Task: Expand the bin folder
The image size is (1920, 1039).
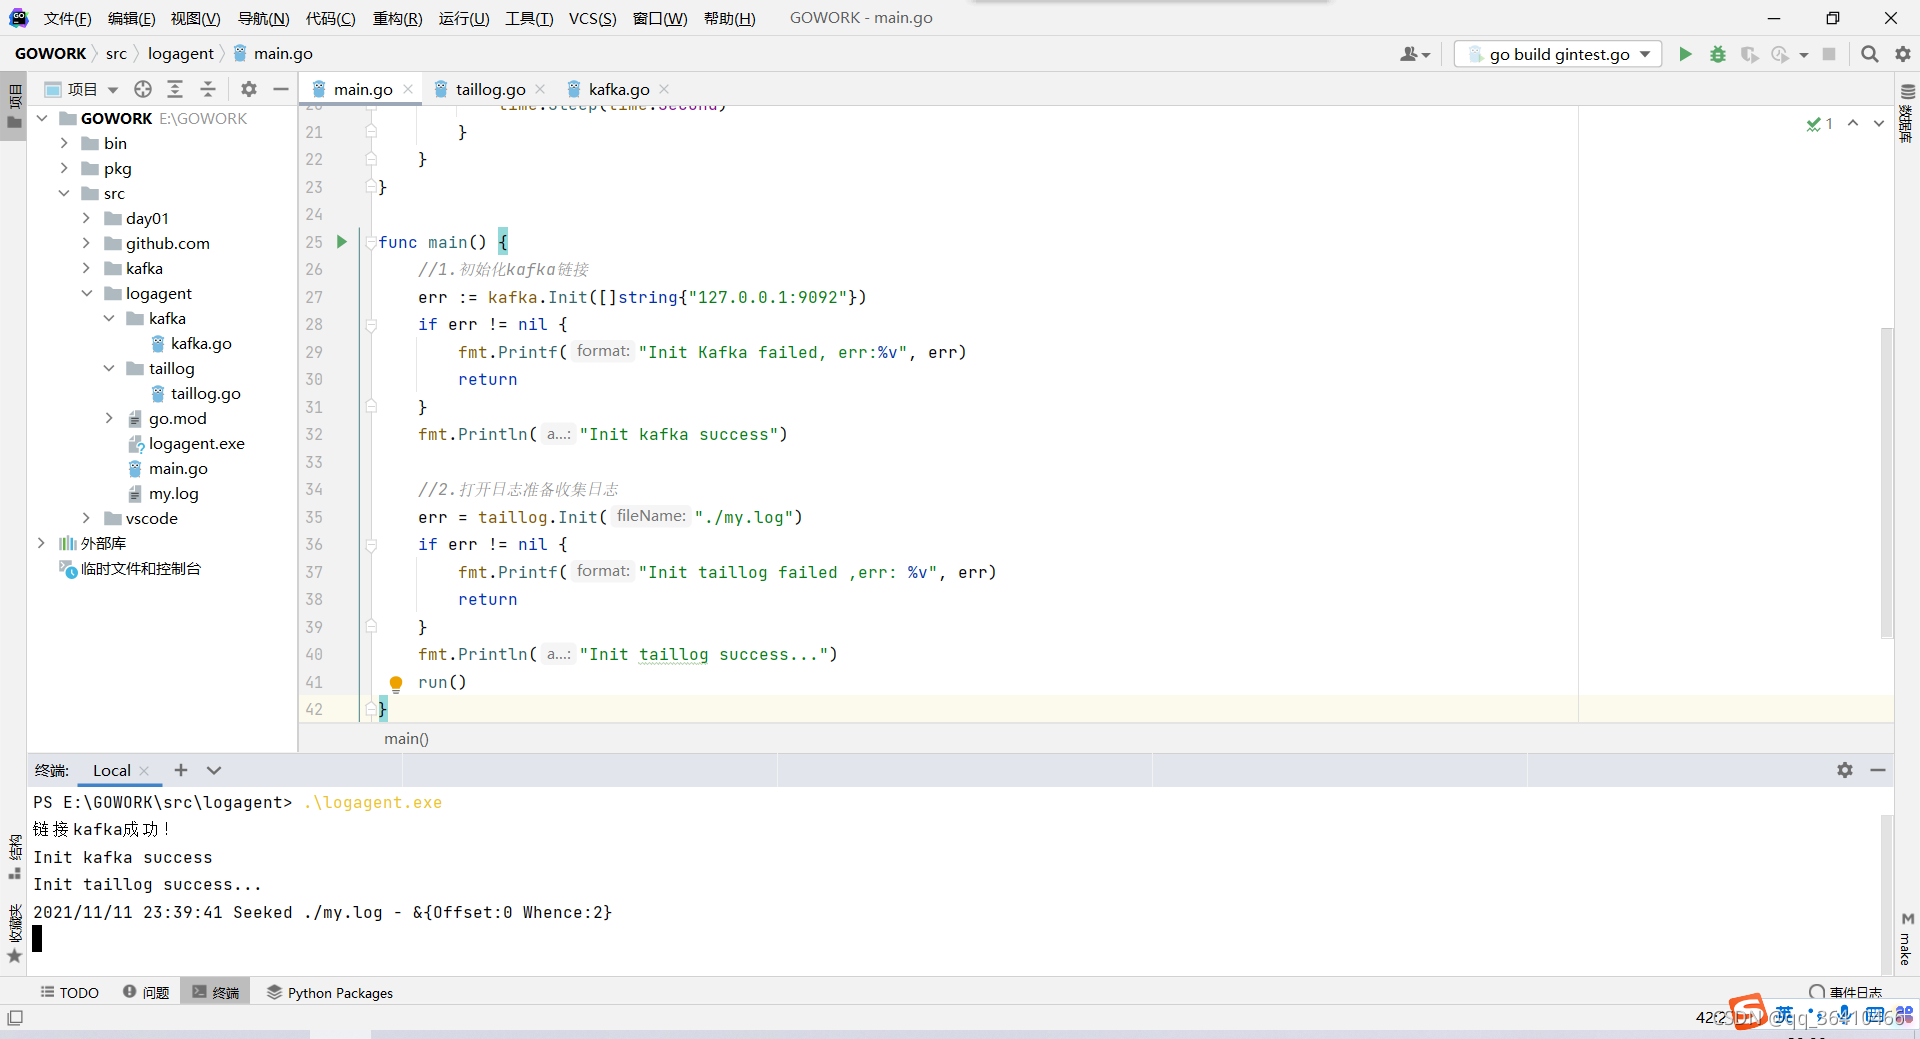Action: (x=64, y=143)
